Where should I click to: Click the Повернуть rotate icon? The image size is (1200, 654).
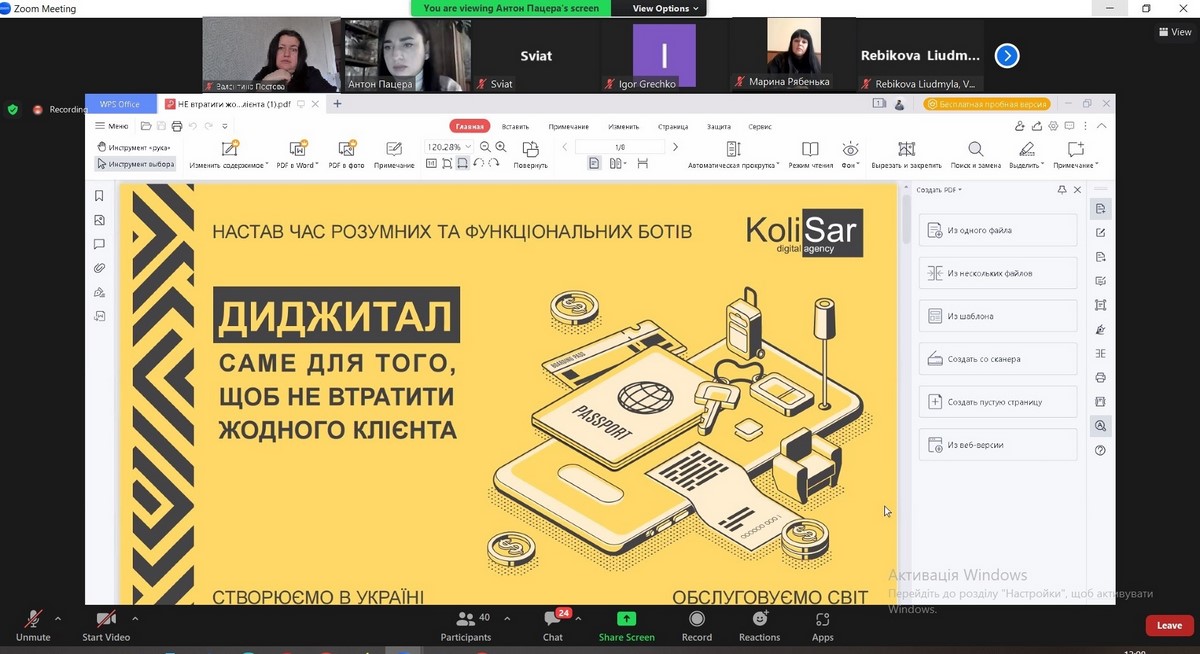530,149
